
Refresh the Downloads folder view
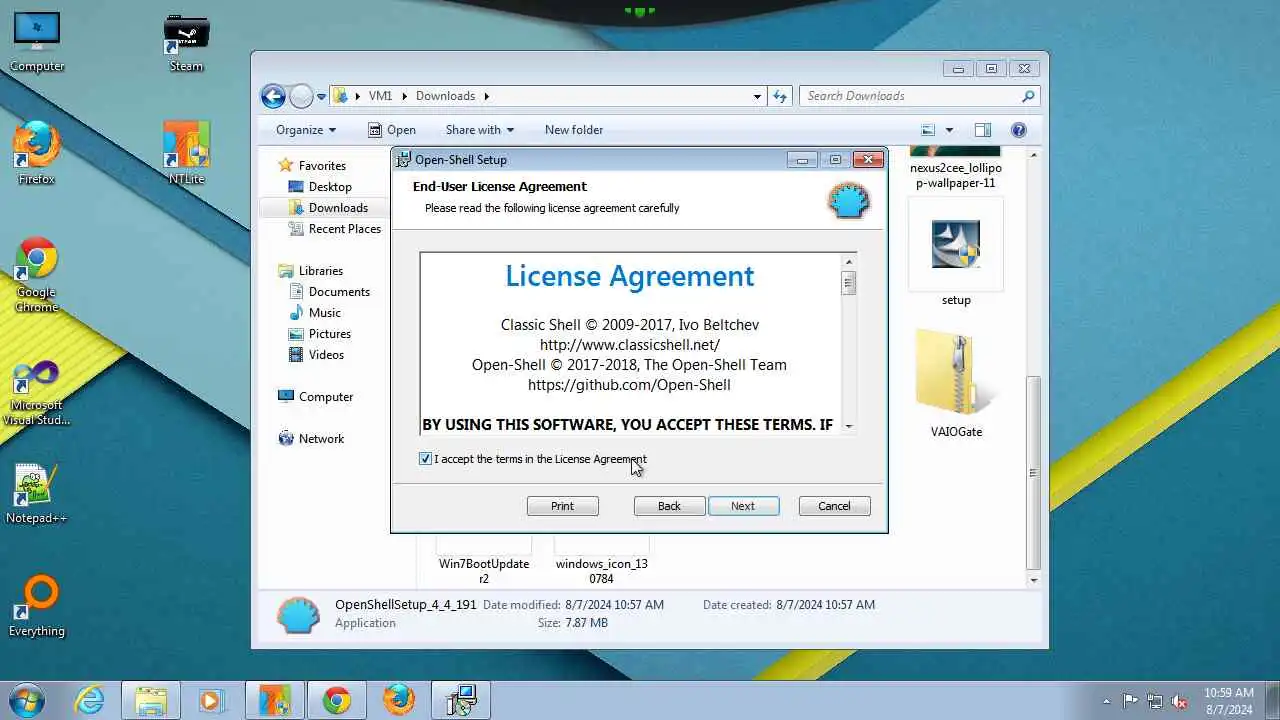(x=781, y=96)
